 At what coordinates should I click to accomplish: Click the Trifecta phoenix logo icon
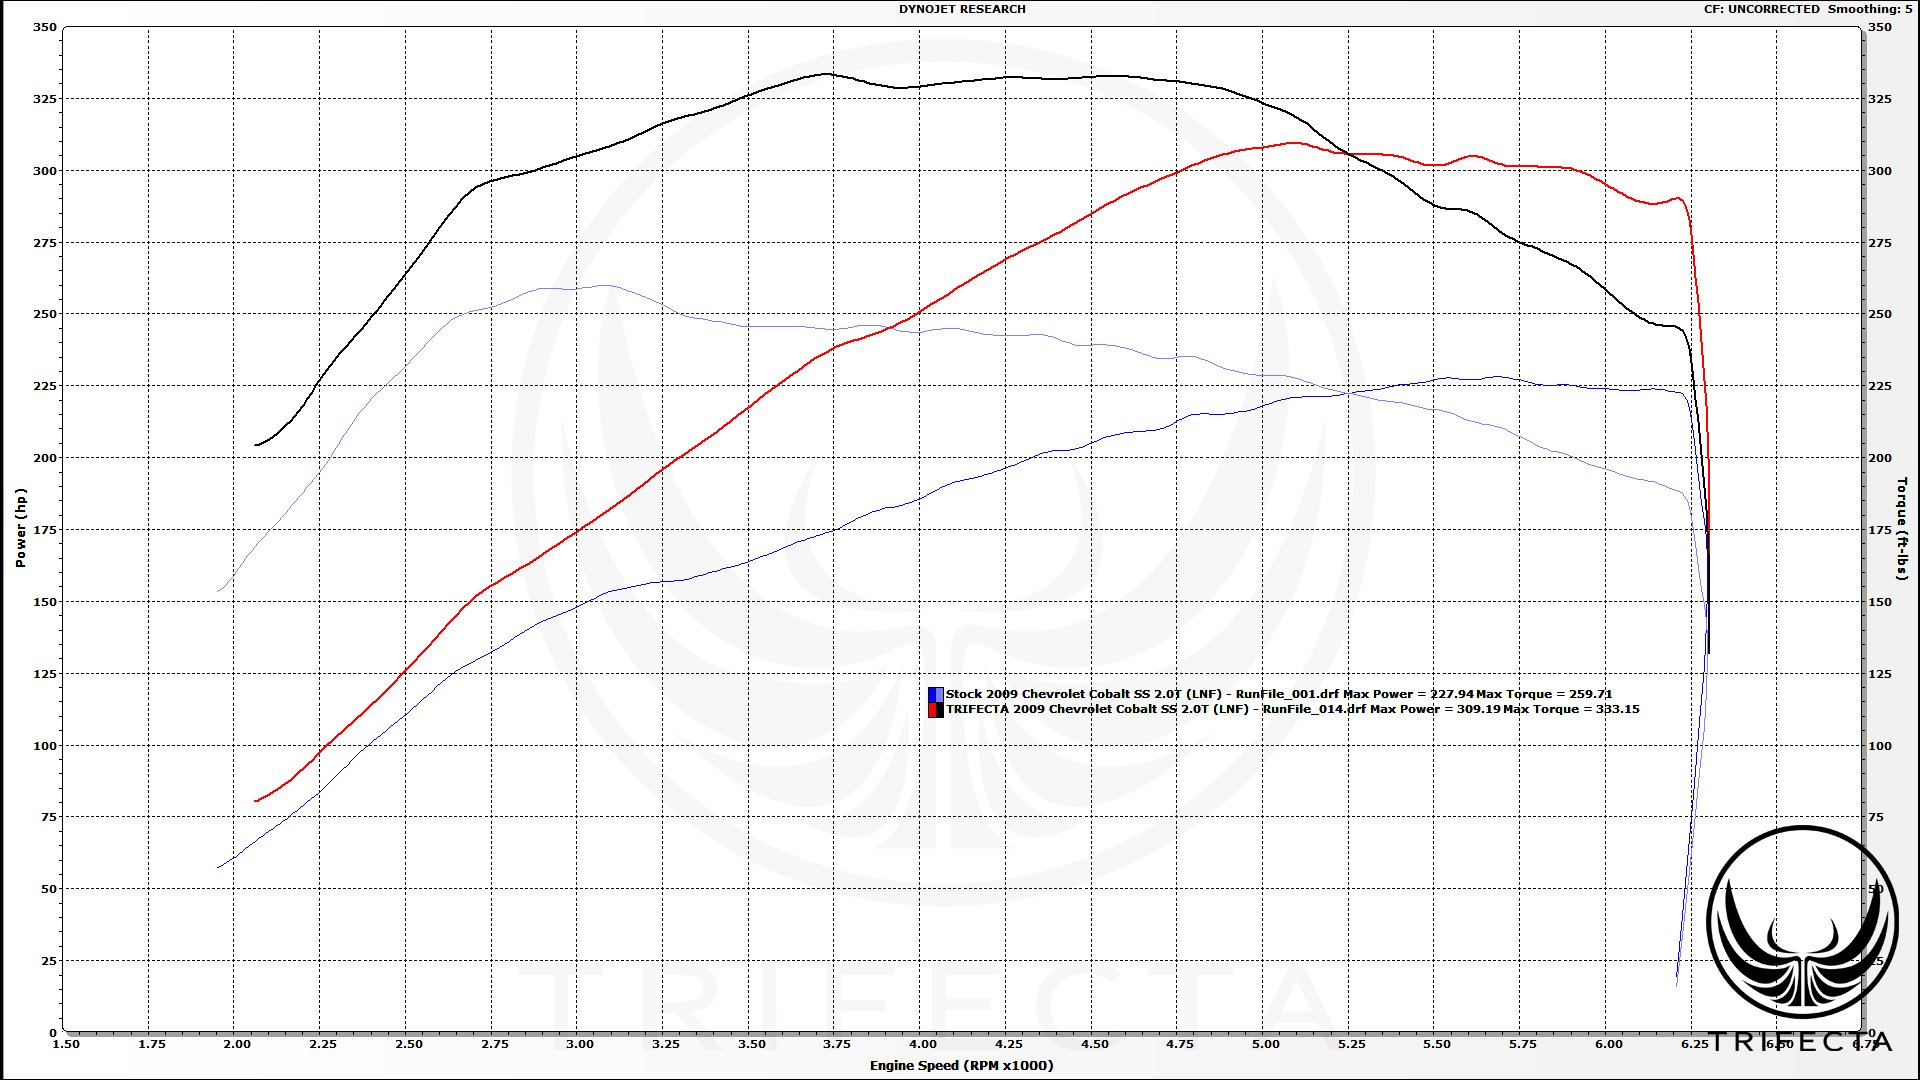(1802, 922)
